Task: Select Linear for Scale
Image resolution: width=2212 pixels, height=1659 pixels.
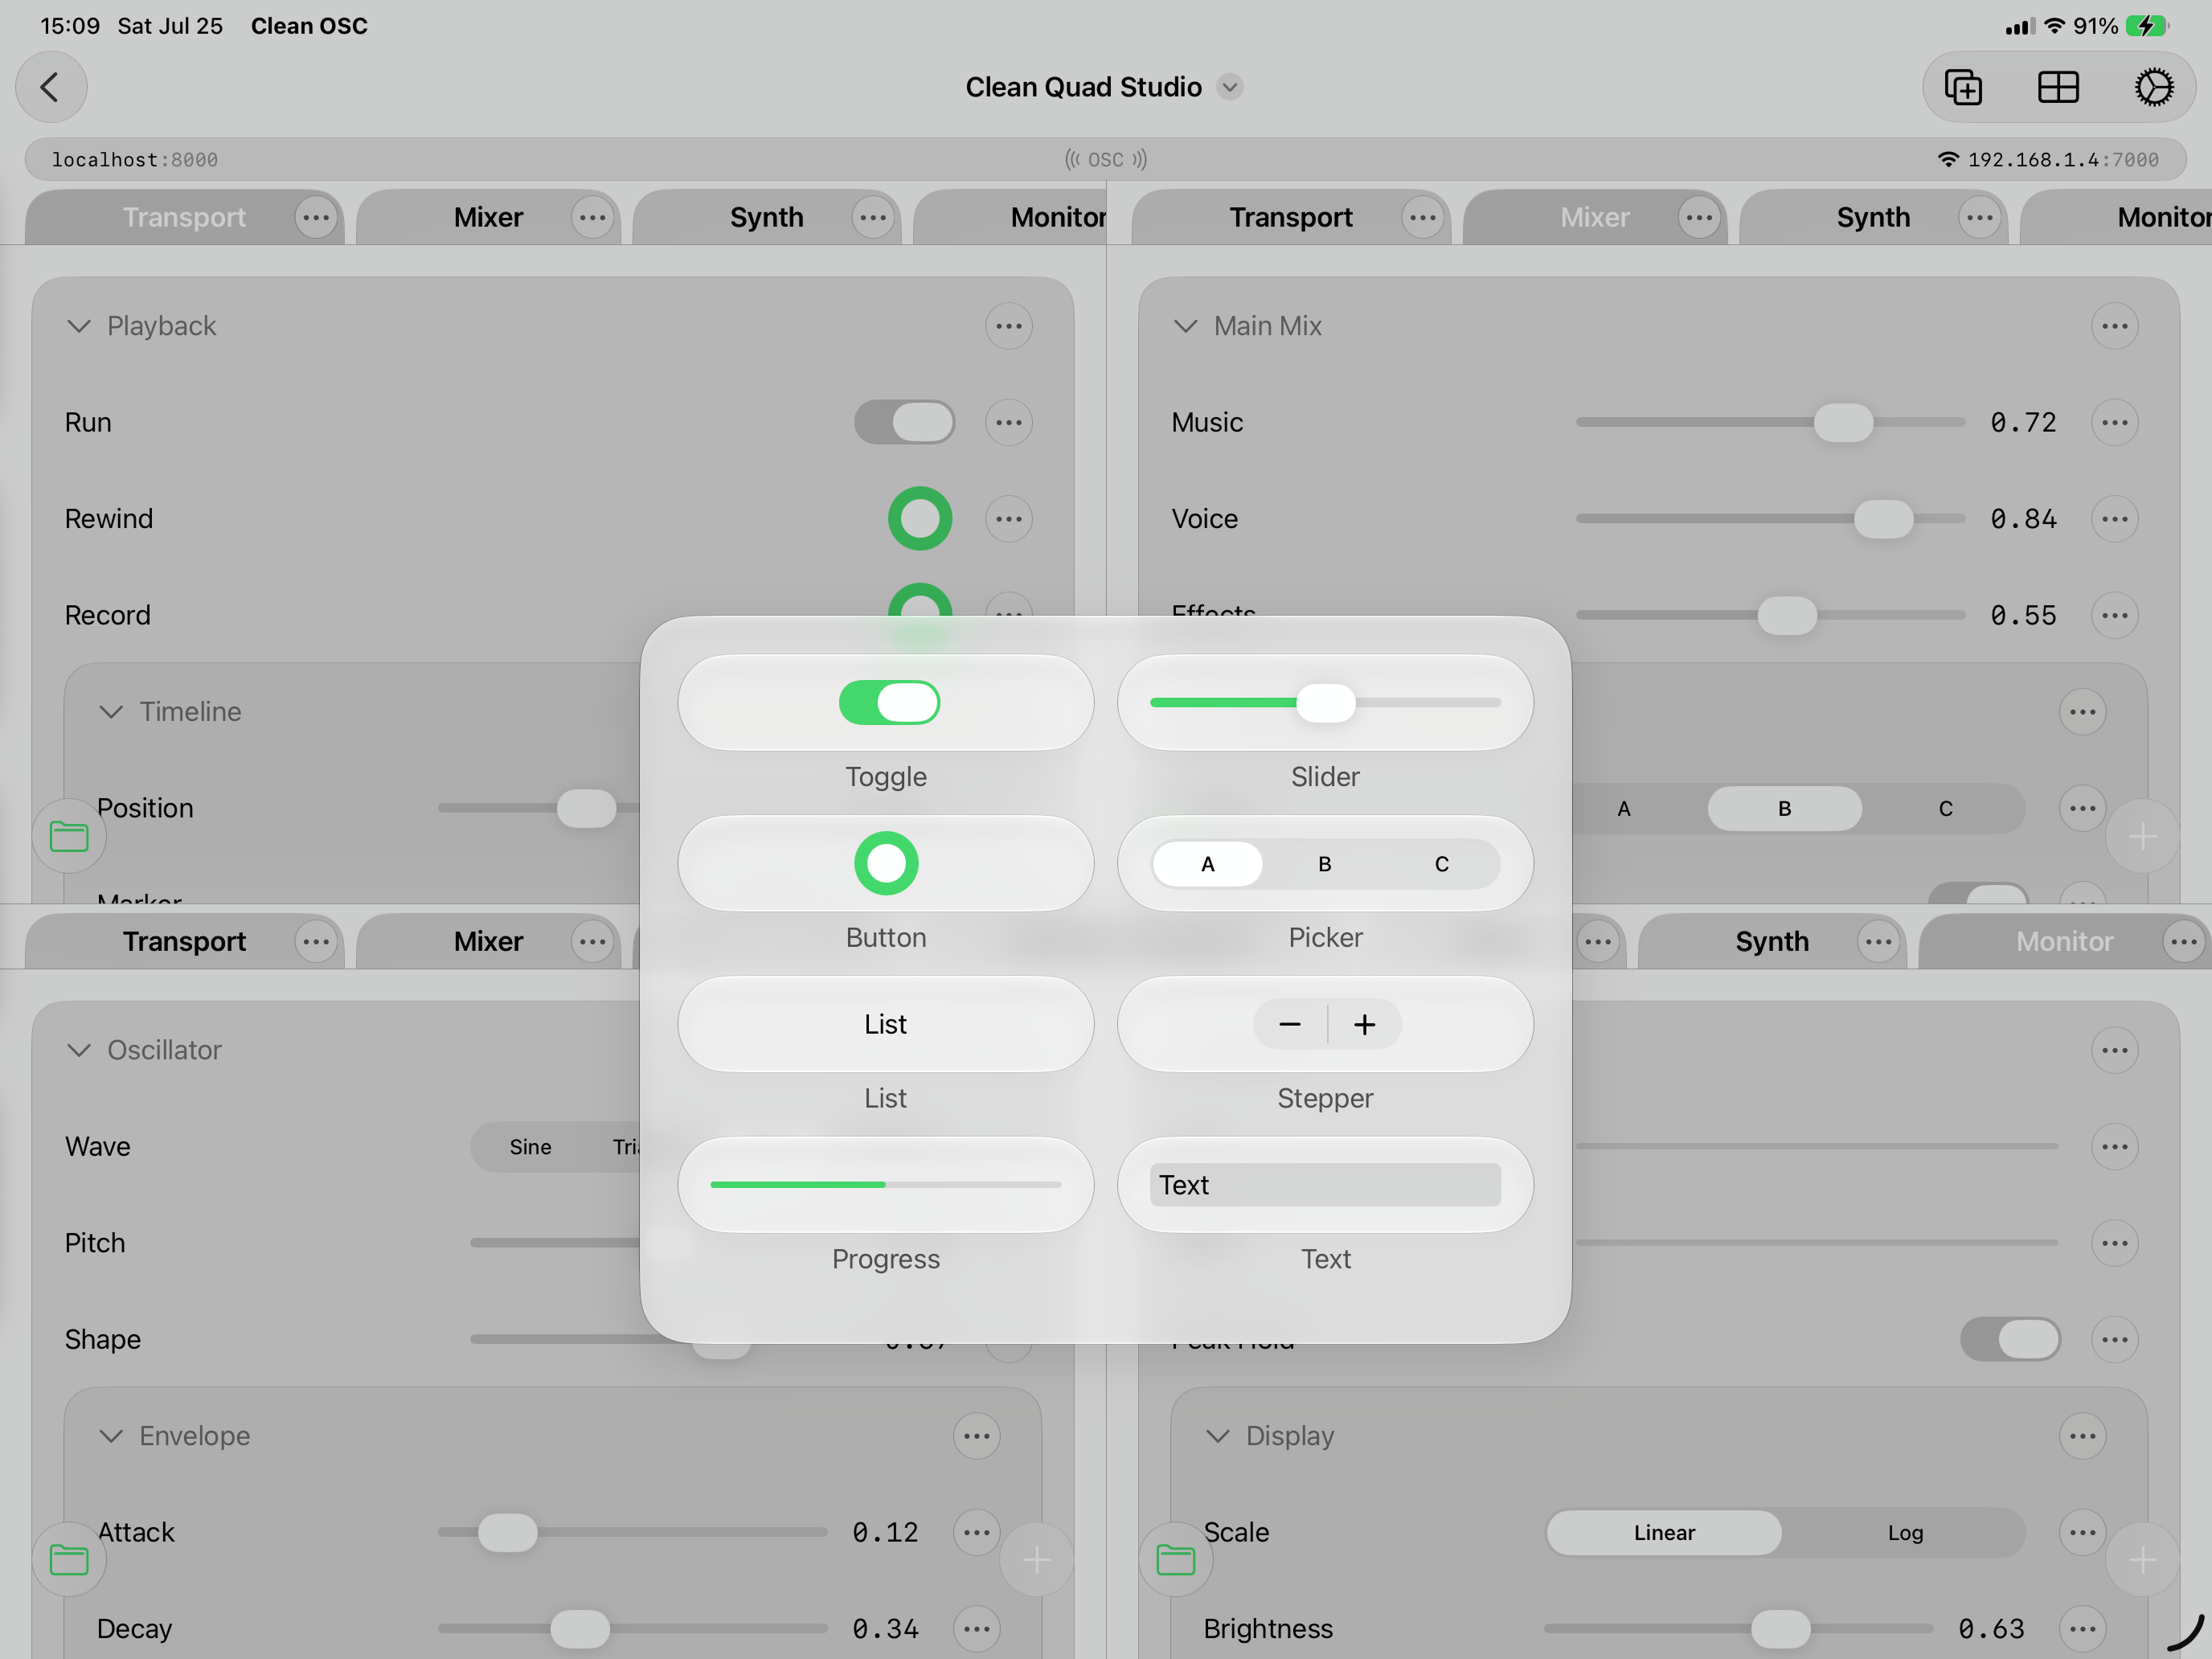Action: pyautogui.click(x=1664, y=1533)
